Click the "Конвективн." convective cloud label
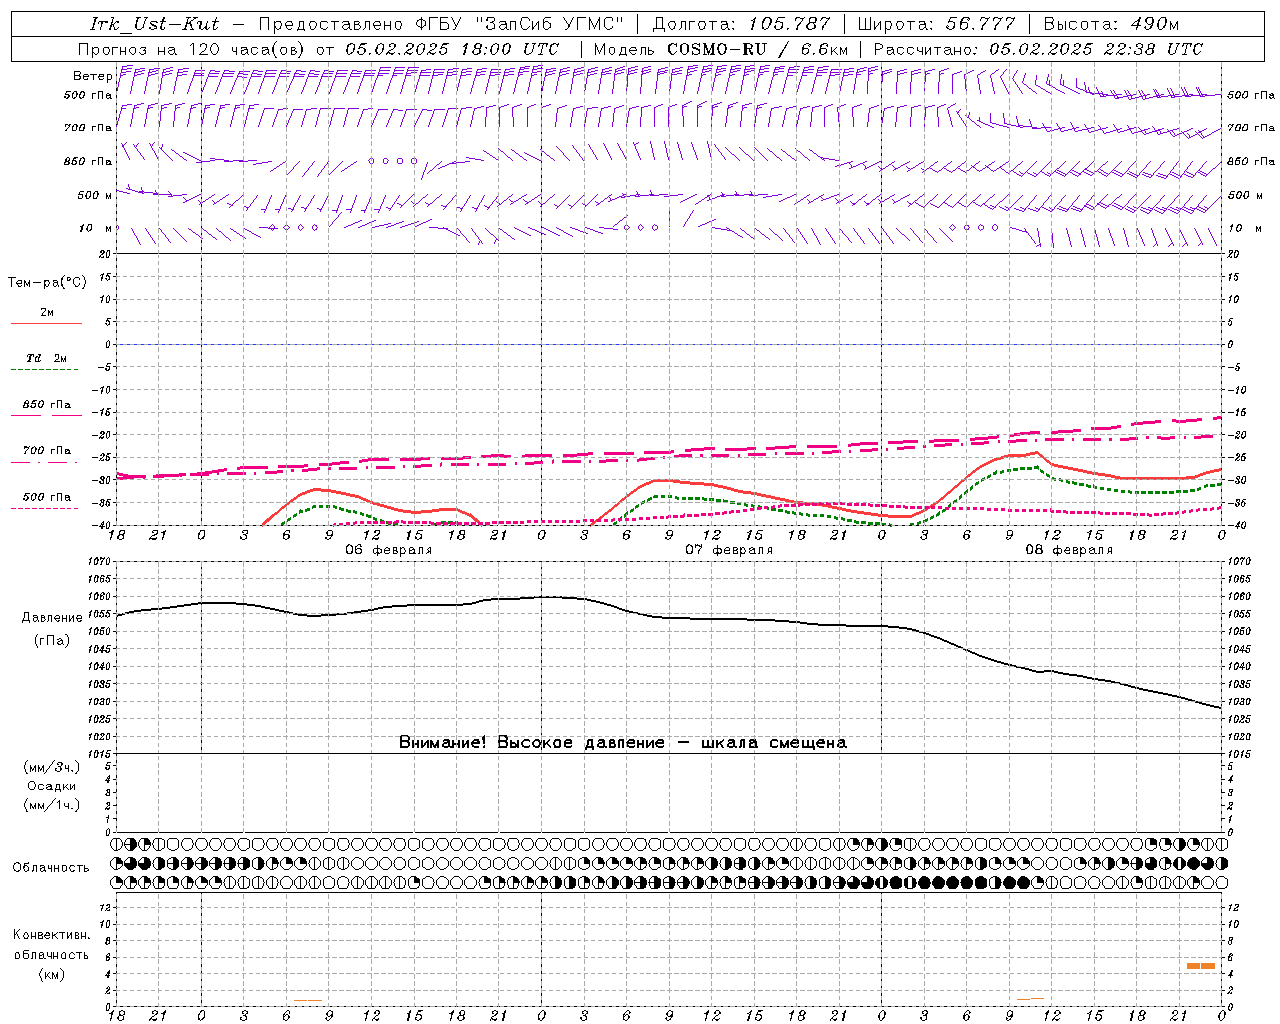This screenshot has height=1024, width=1280. tap(52, 935)
